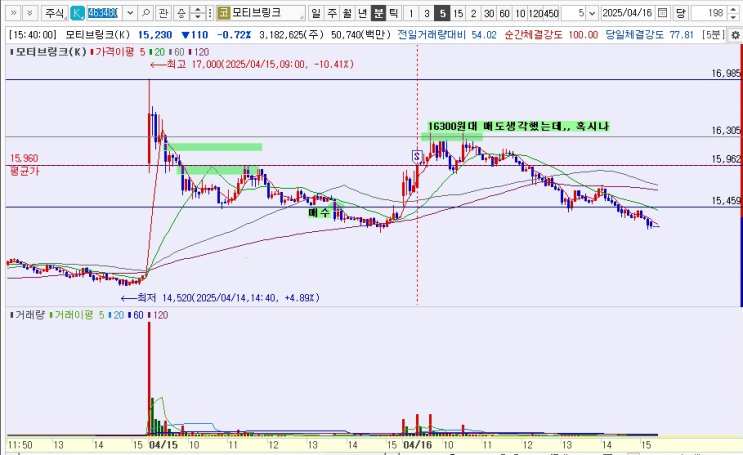
Task: Click the 15,459 price axis label
Action: 726,201
